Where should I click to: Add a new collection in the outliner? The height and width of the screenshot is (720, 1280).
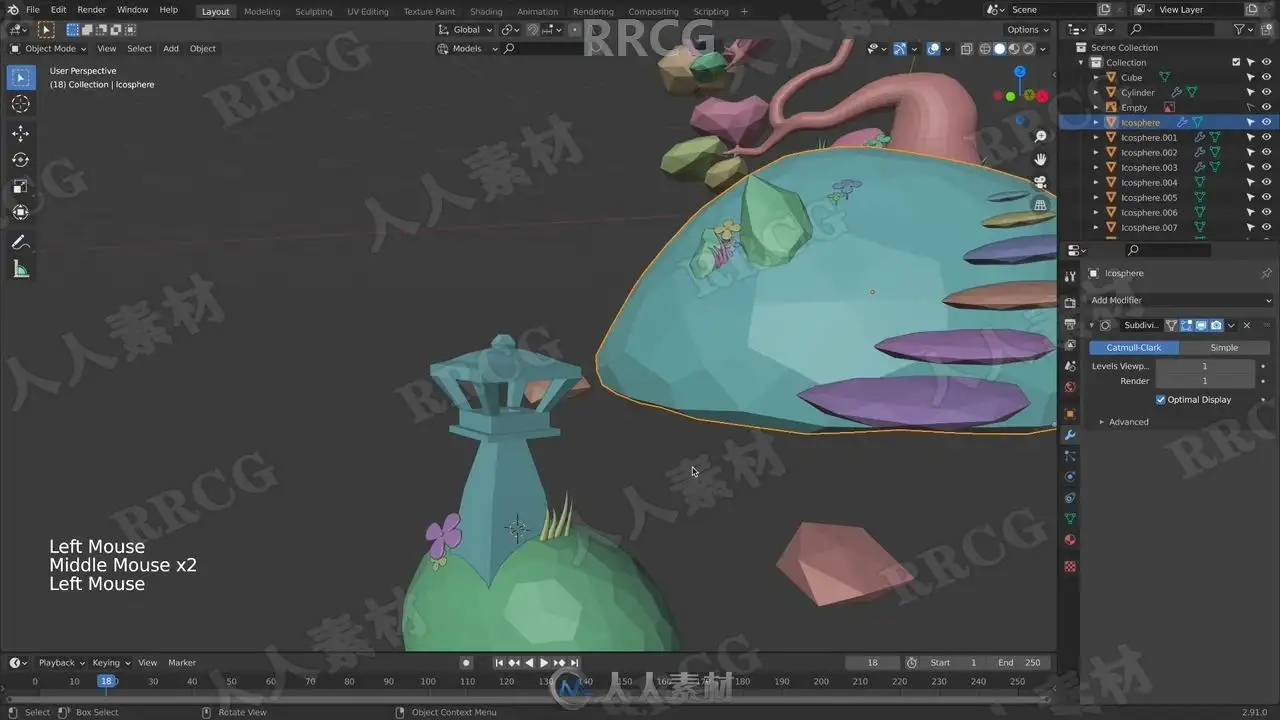(x=1266, y=30)
